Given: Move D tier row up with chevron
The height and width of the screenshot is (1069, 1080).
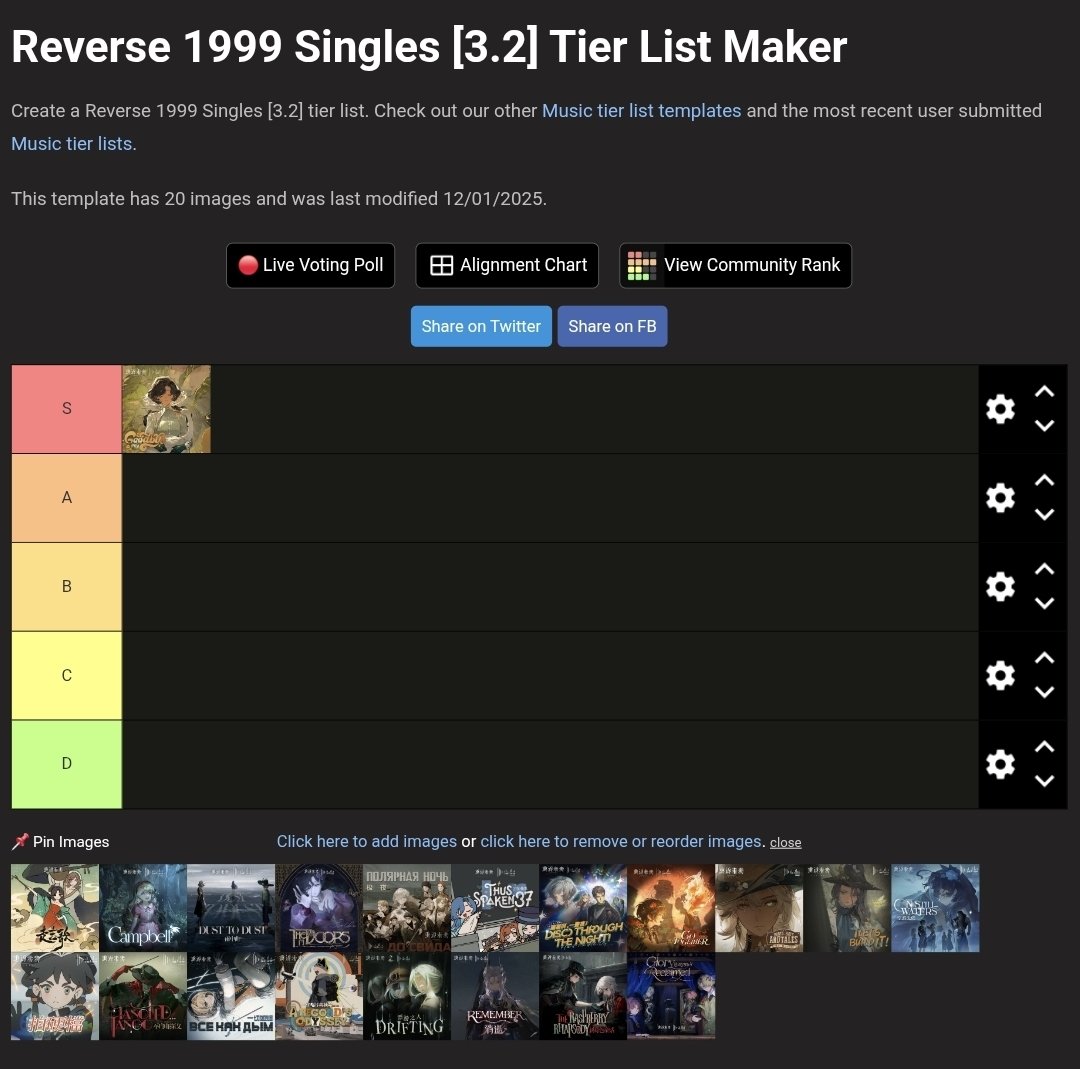Looking at the screenshot, I should pos(1044,747).
